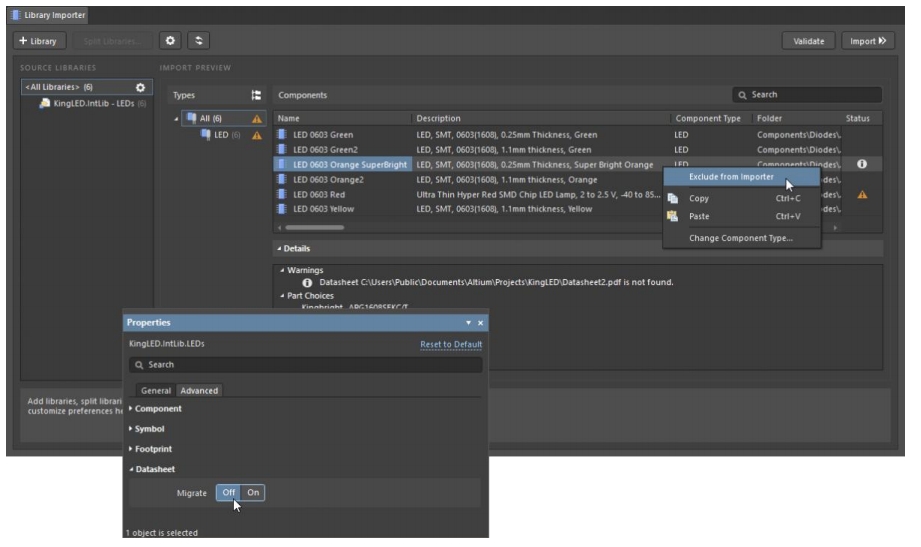Set datasheet Migrate to Off

point(228,492)
